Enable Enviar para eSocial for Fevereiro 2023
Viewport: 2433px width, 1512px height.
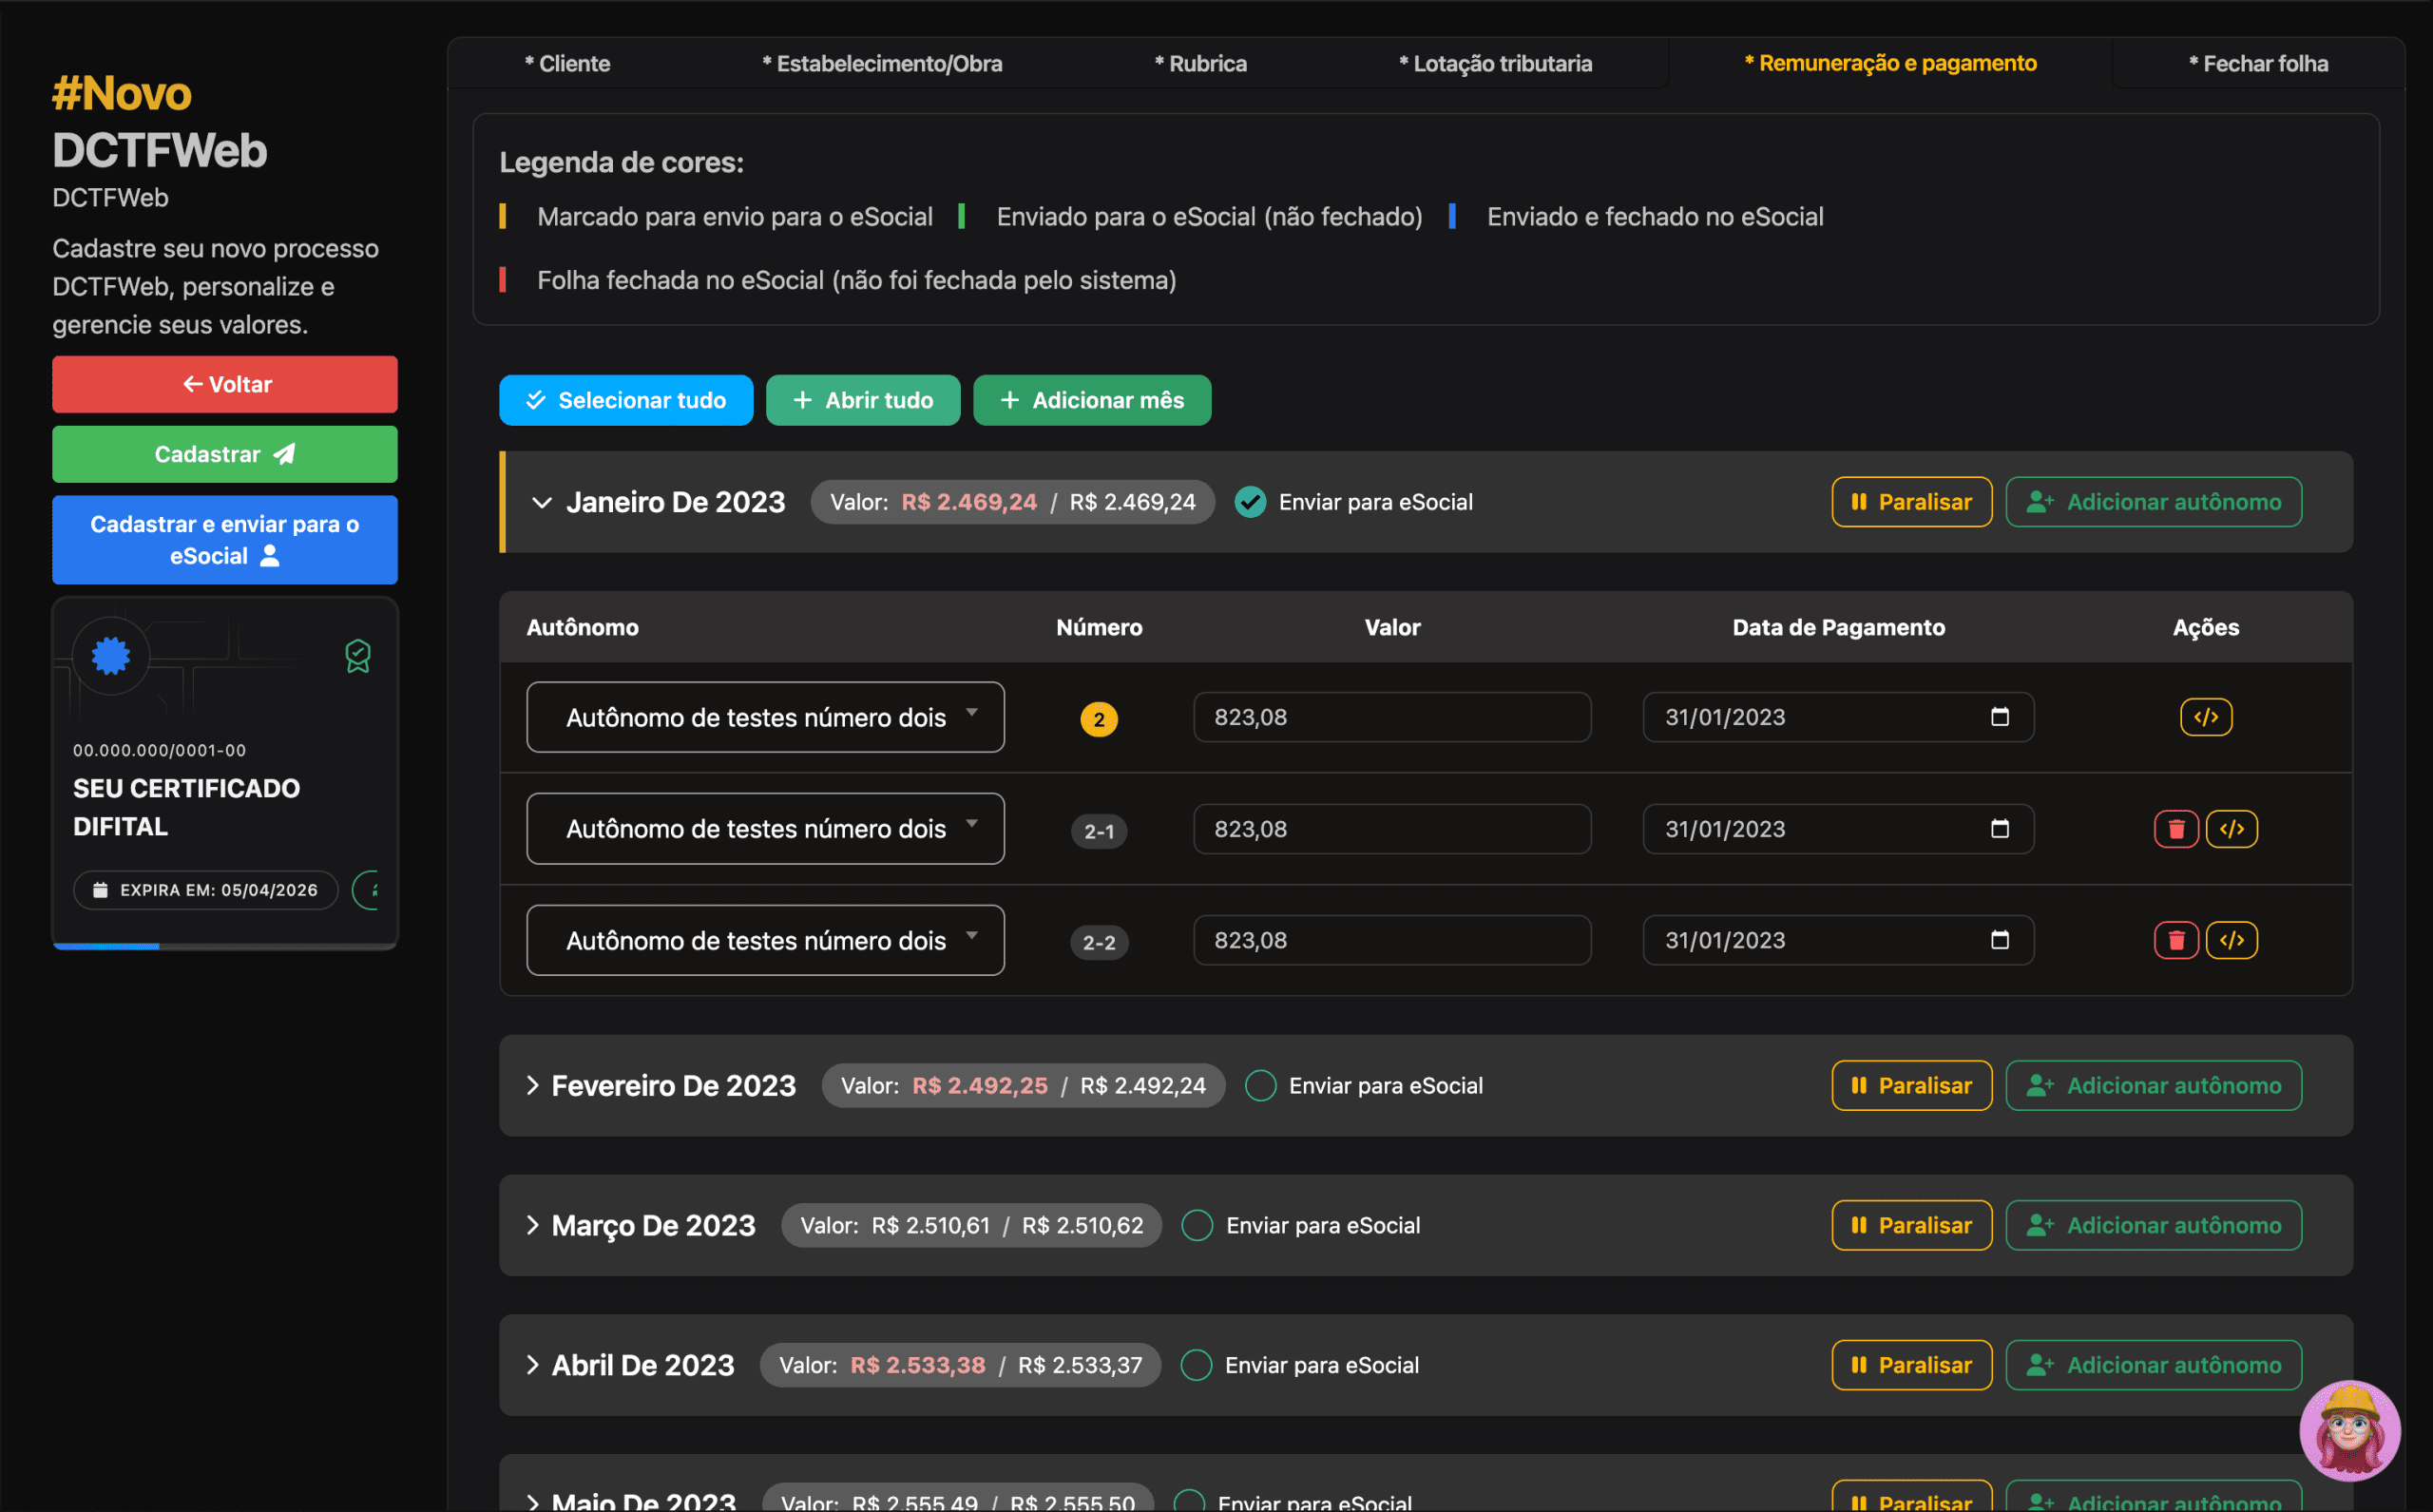click(x=1260, y=1086)
